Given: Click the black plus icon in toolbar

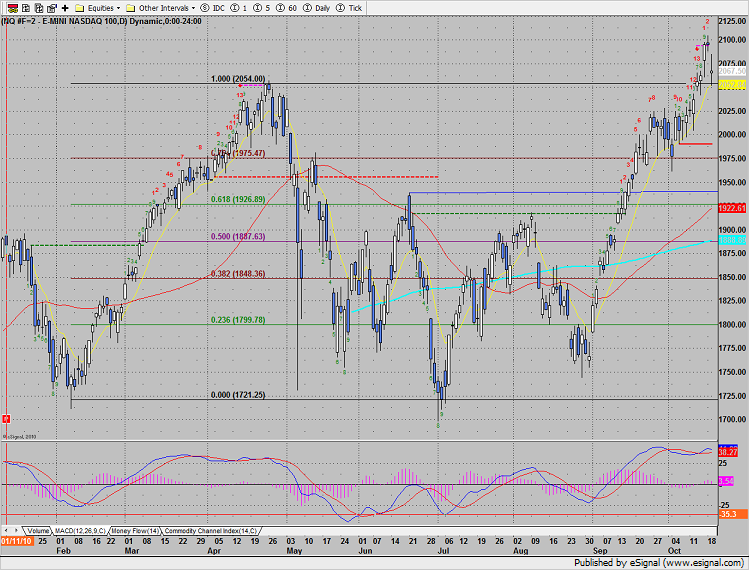Looking at the screenshot, I should click(x=65, y=8).
